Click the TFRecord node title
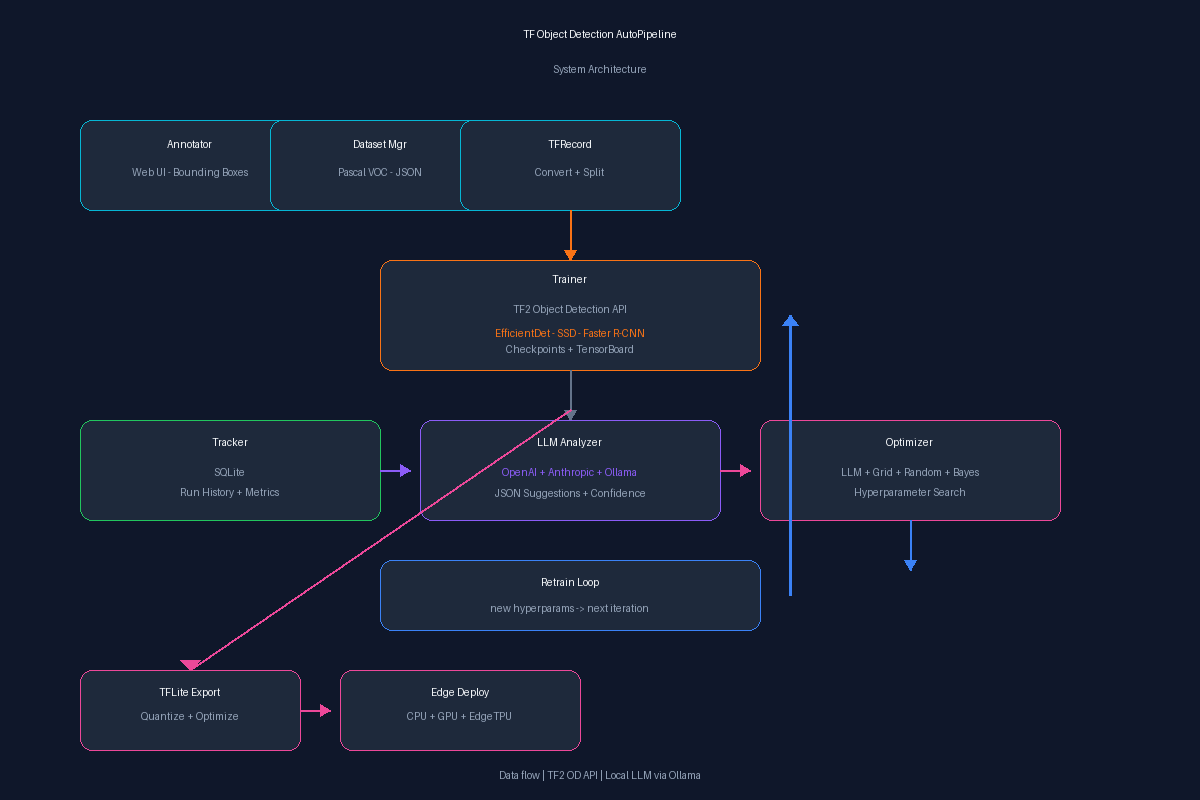The height and width of the screenshot is (800, 1200). point(570,145)
